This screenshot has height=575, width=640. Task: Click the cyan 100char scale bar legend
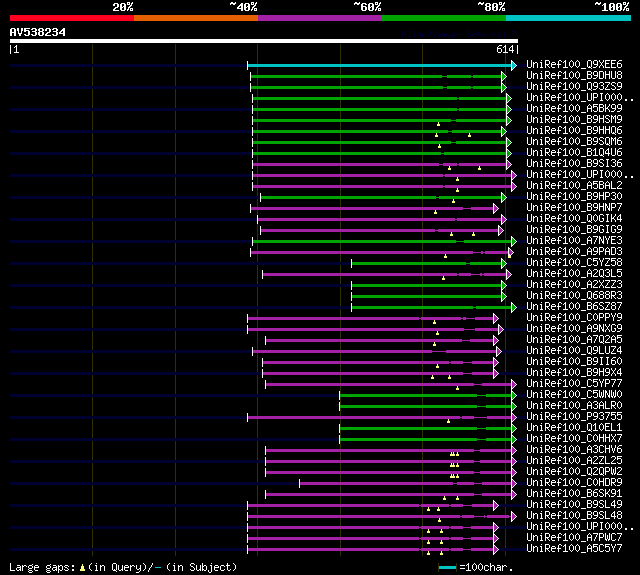(447, 567)
